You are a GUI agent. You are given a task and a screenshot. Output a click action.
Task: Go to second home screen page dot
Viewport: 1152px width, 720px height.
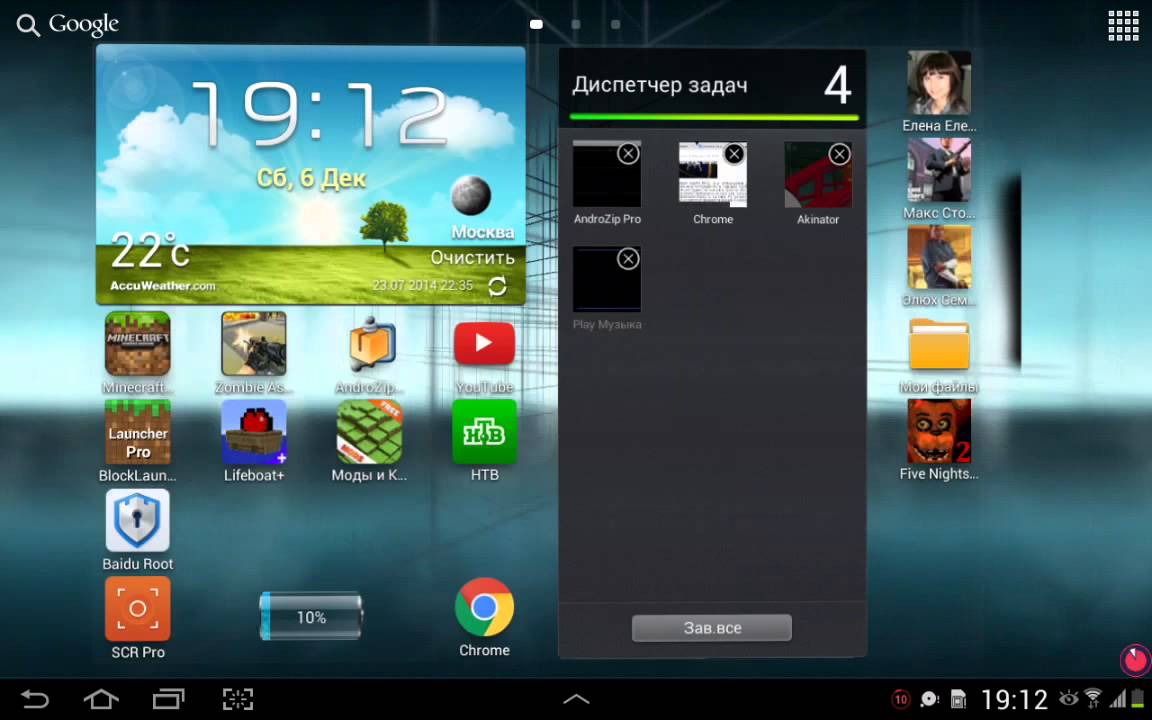click(x=576, y=24)
